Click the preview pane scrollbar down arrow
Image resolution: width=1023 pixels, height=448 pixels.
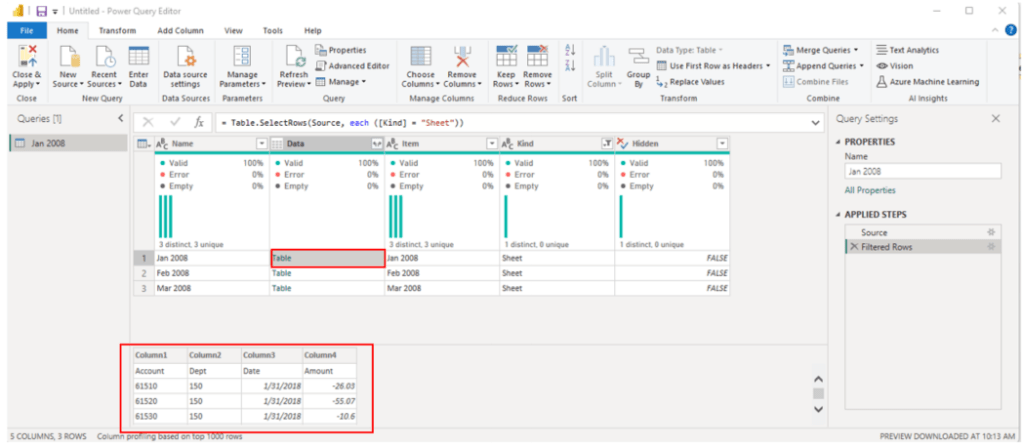tap(818, 409)
